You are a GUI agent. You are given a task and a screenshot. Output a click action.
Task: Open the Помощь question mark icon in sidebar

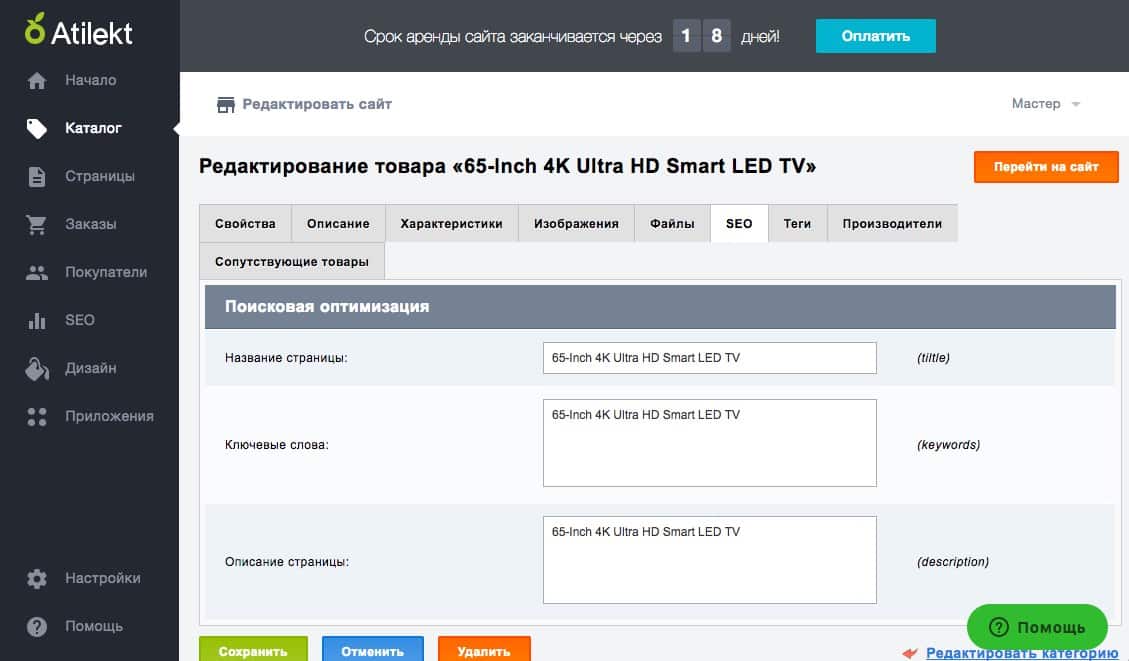click(37, 627)
